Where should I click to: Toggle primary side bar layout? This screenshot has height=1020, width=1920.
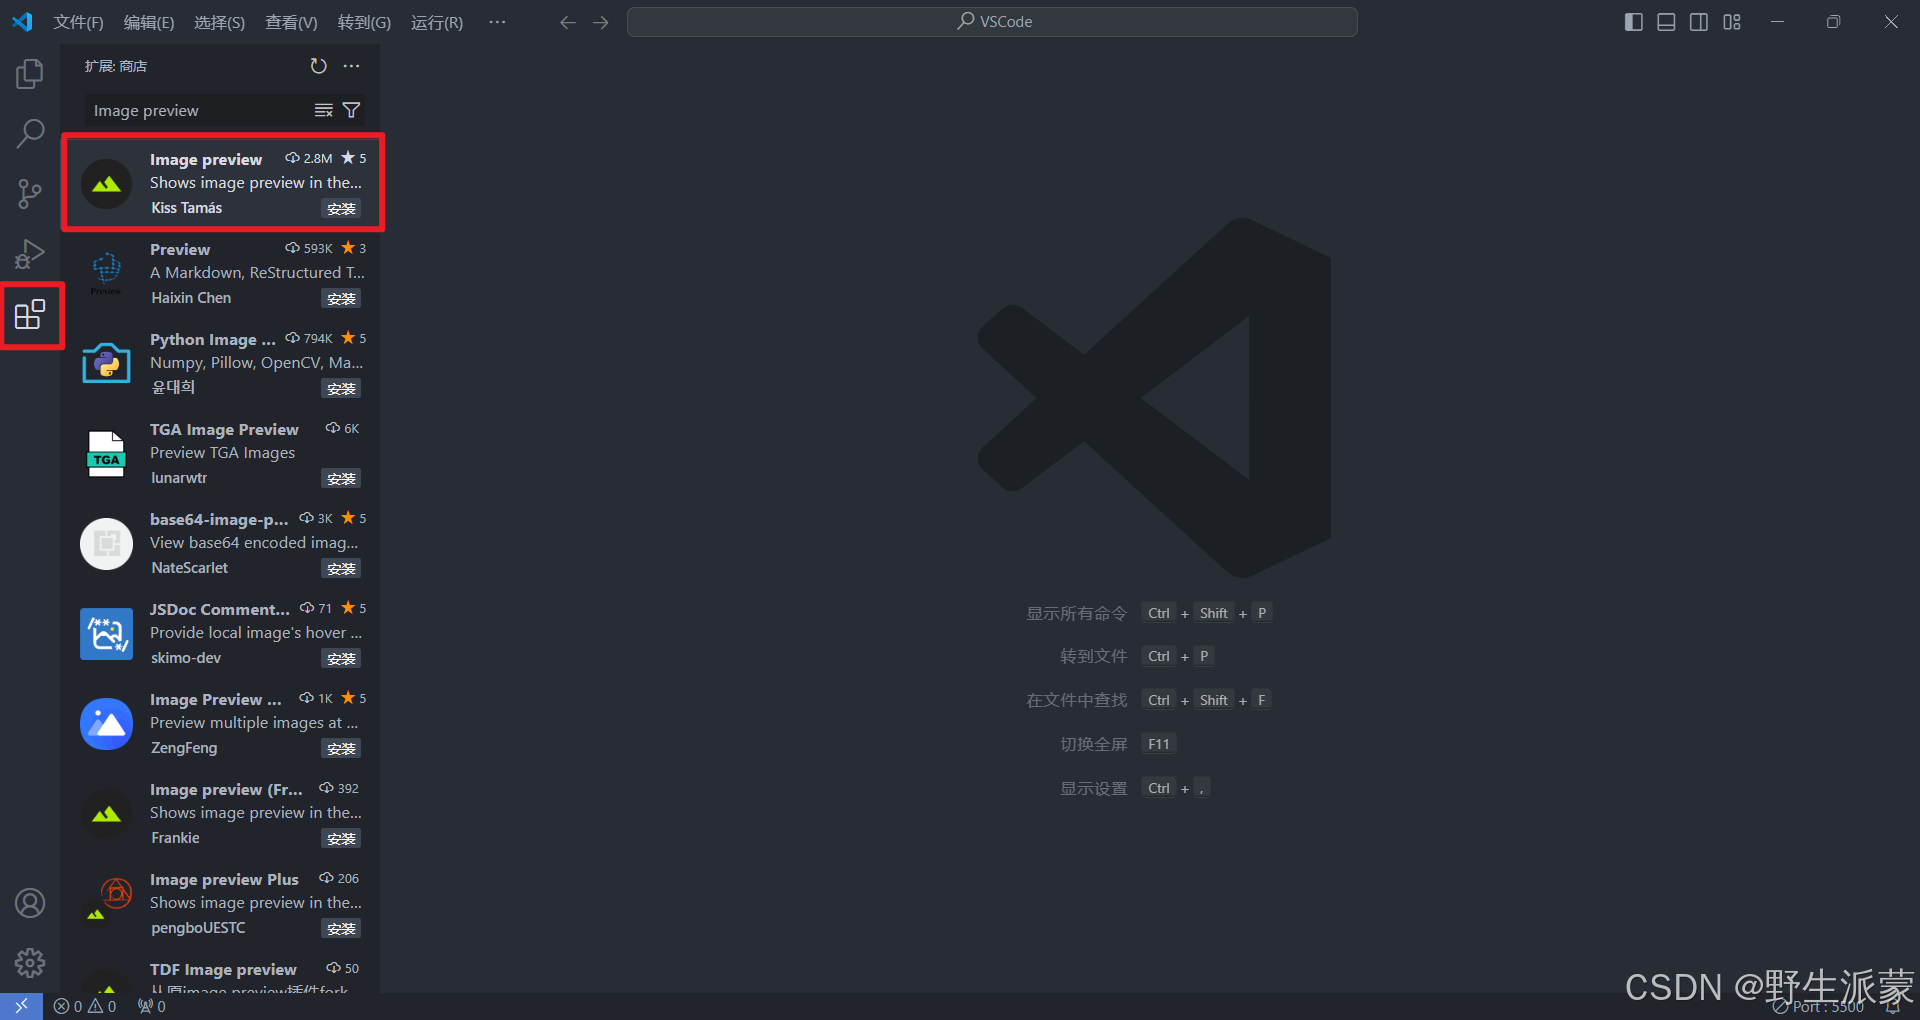(1634, 22)
